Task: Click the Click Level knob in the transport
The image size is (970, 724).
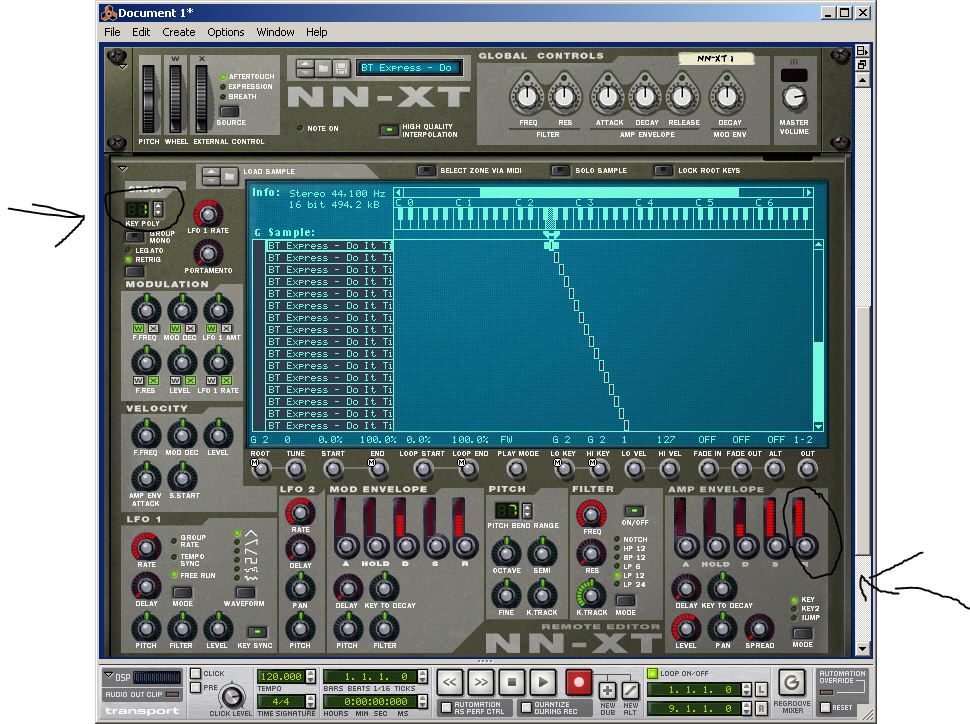Action: [x=231, y=697]
